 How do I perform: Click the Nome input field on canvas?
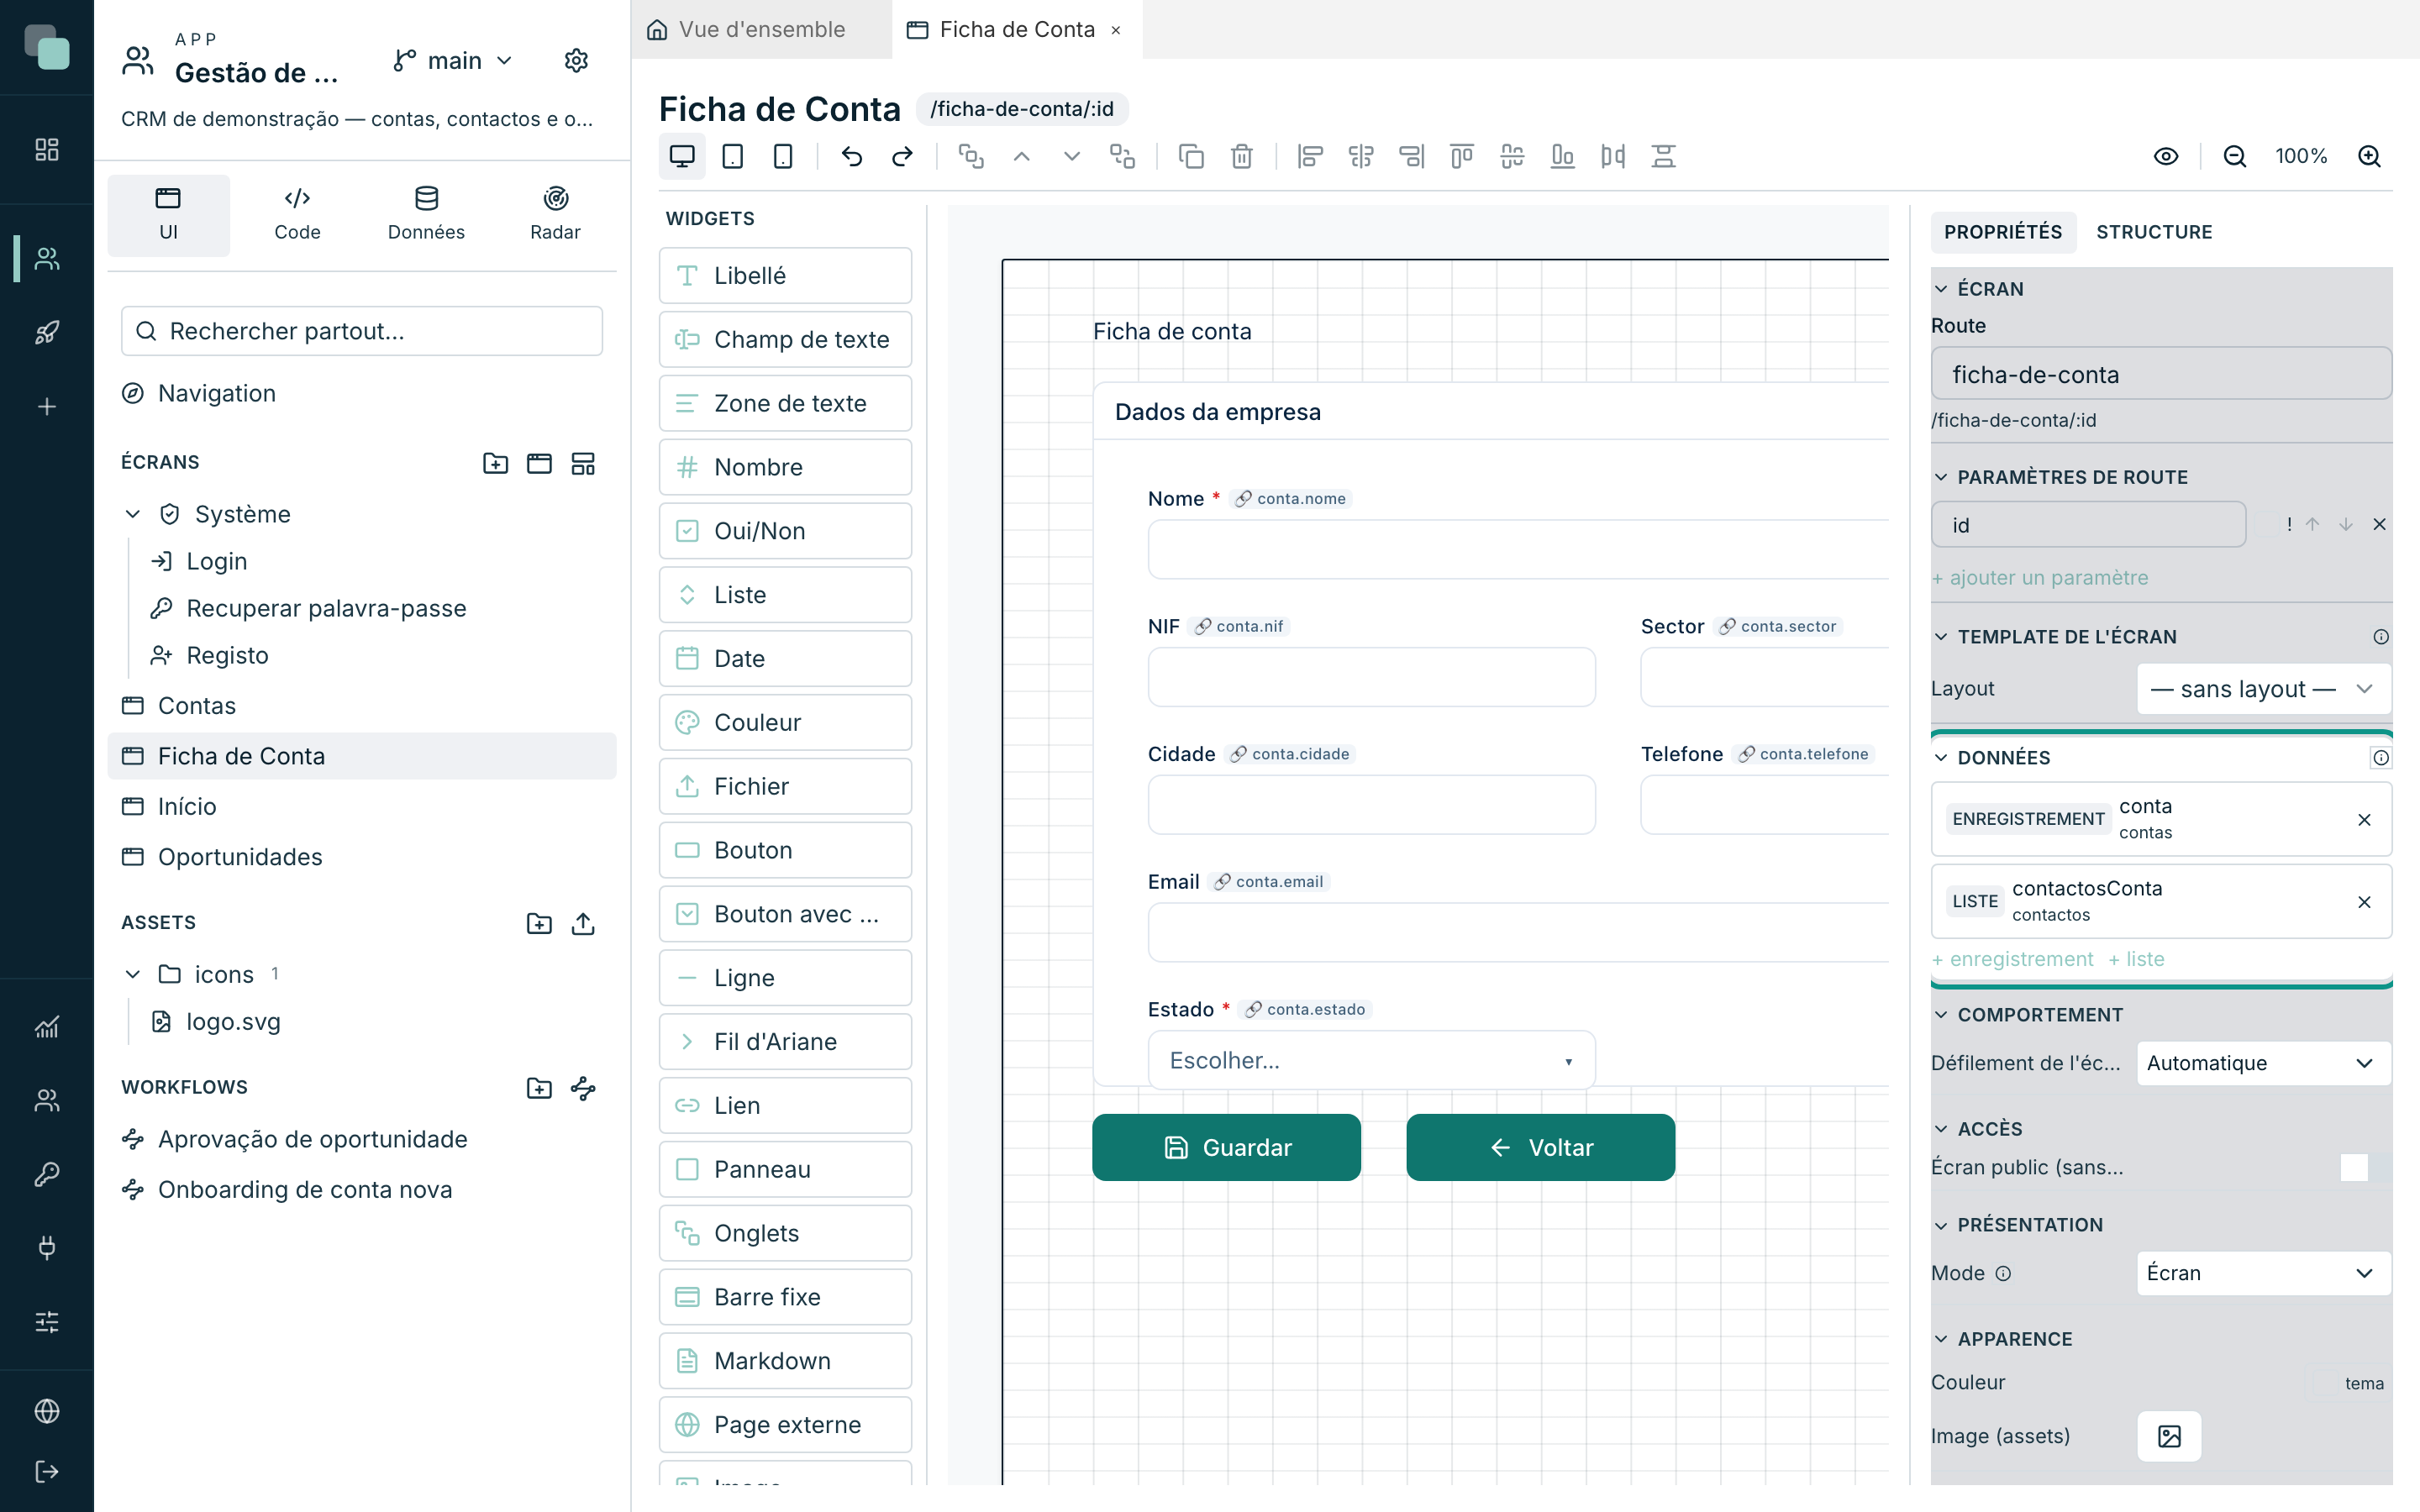click(x=1518, y=549)
